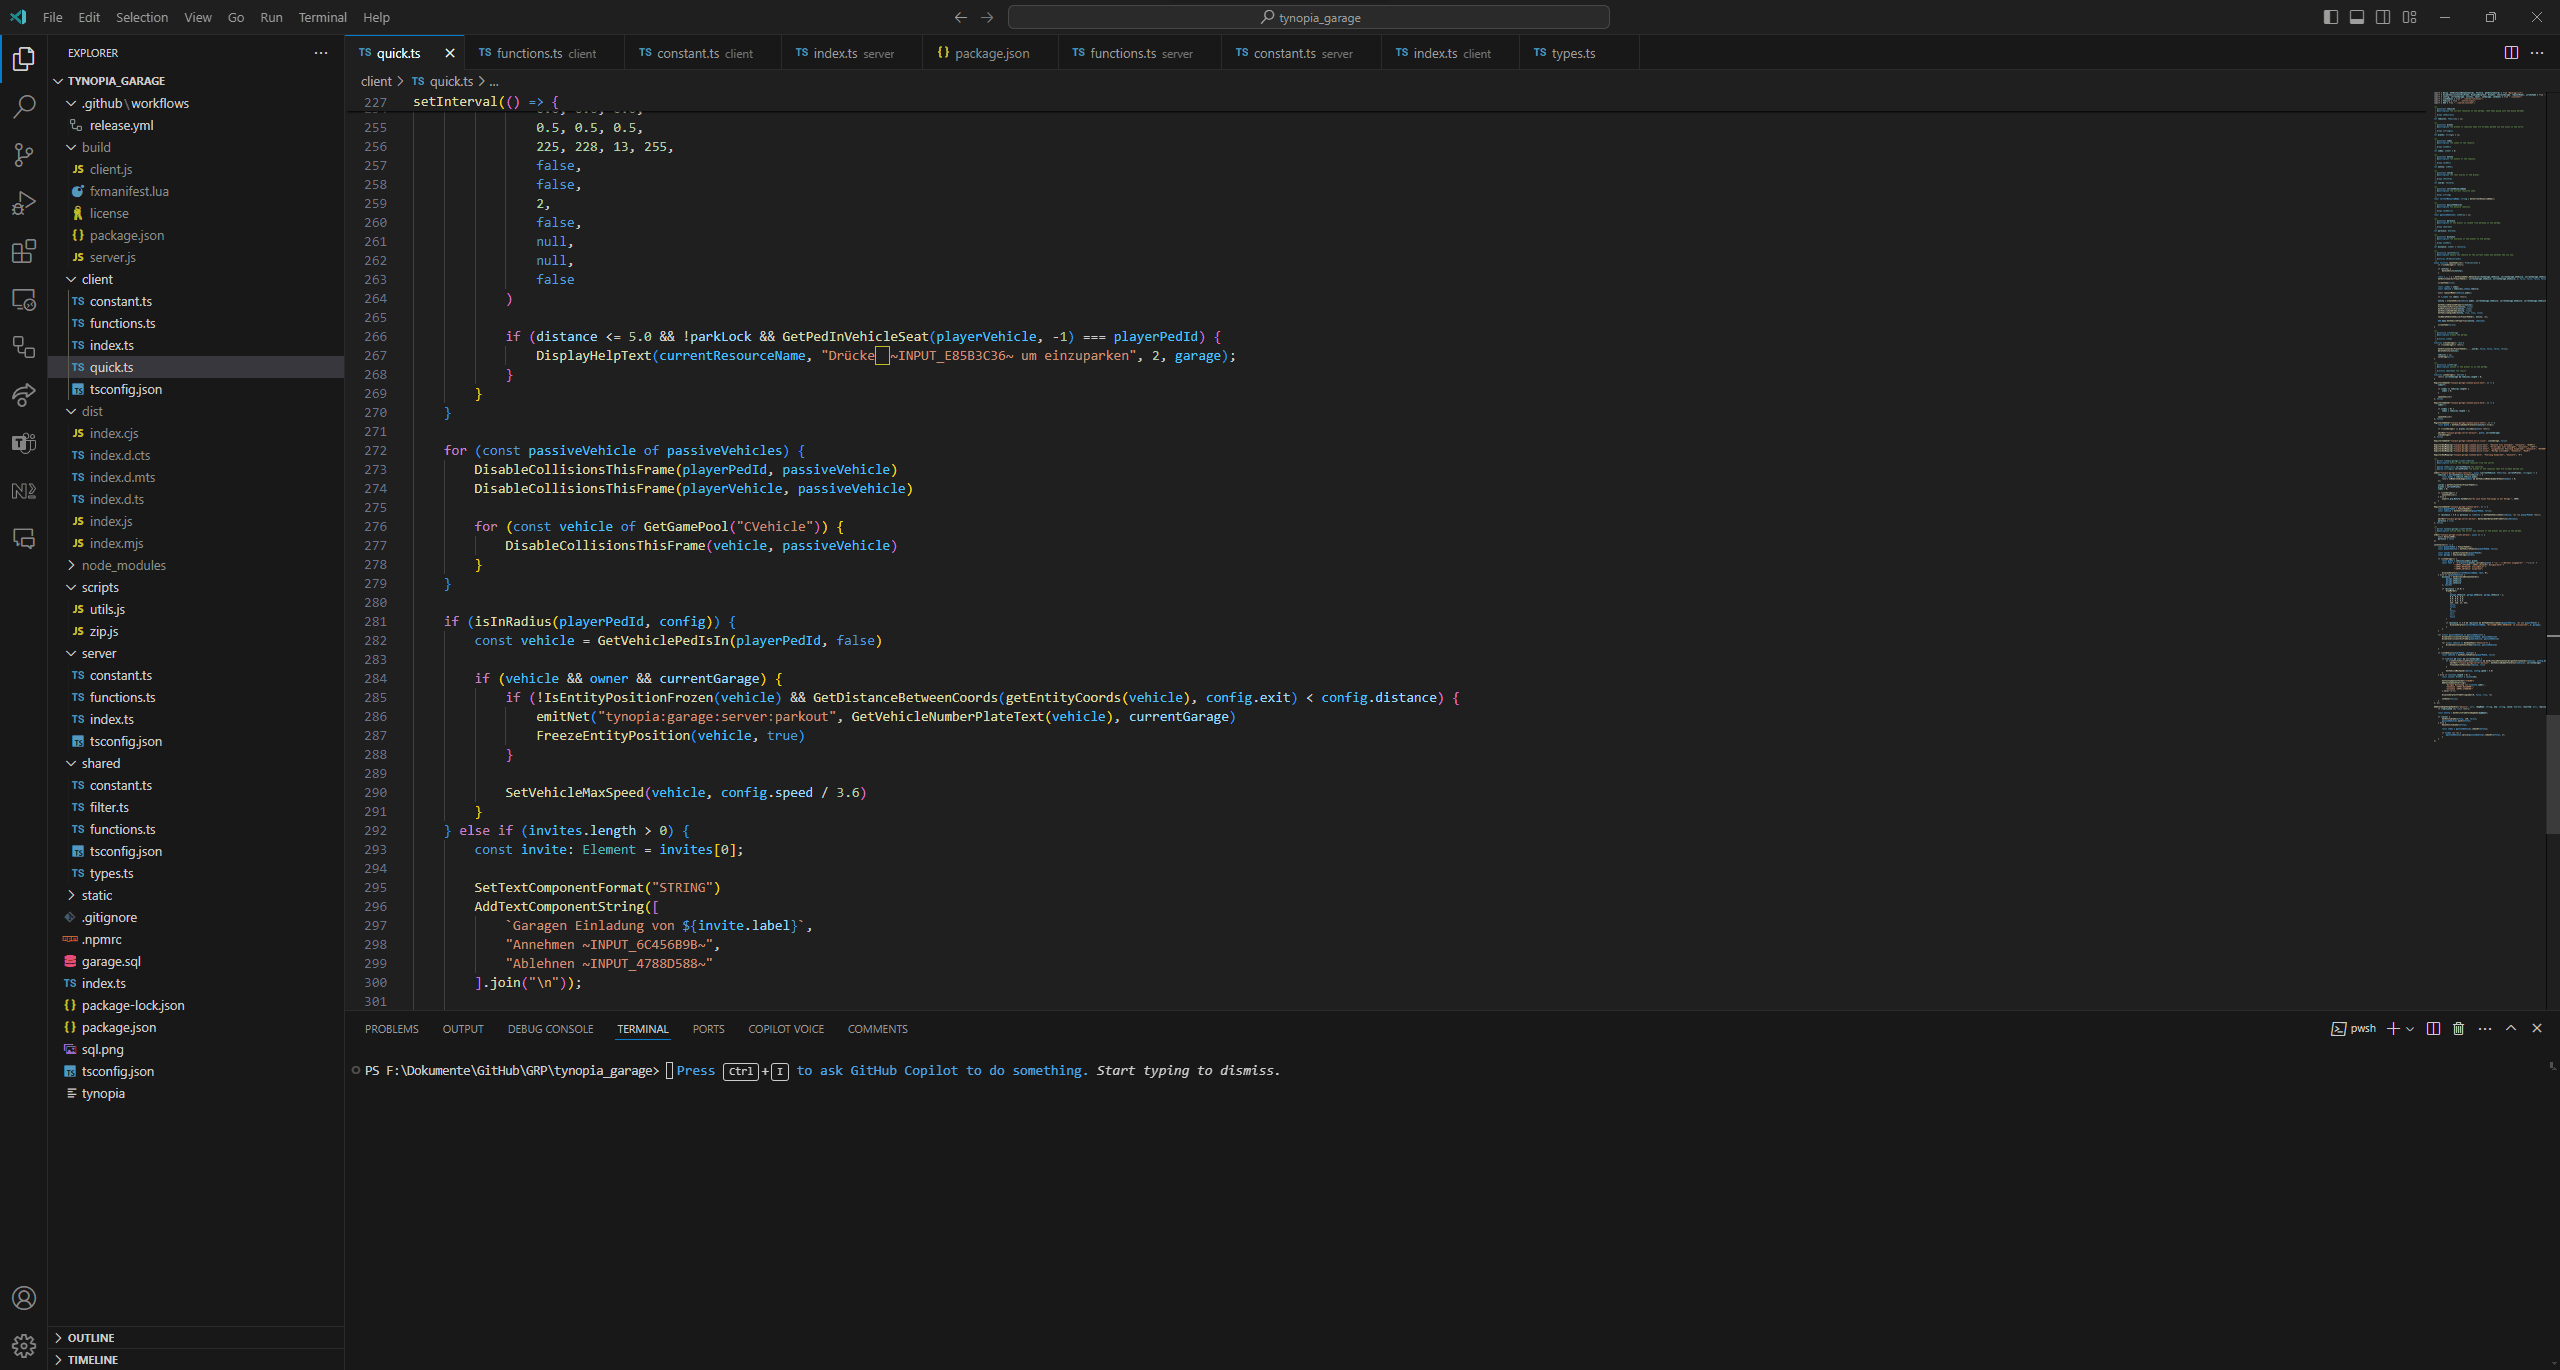Viewport: 2560px width, 1370px height.
Task: Open the launch profile dropdown next to plus
Action: coord(2410,1028)
